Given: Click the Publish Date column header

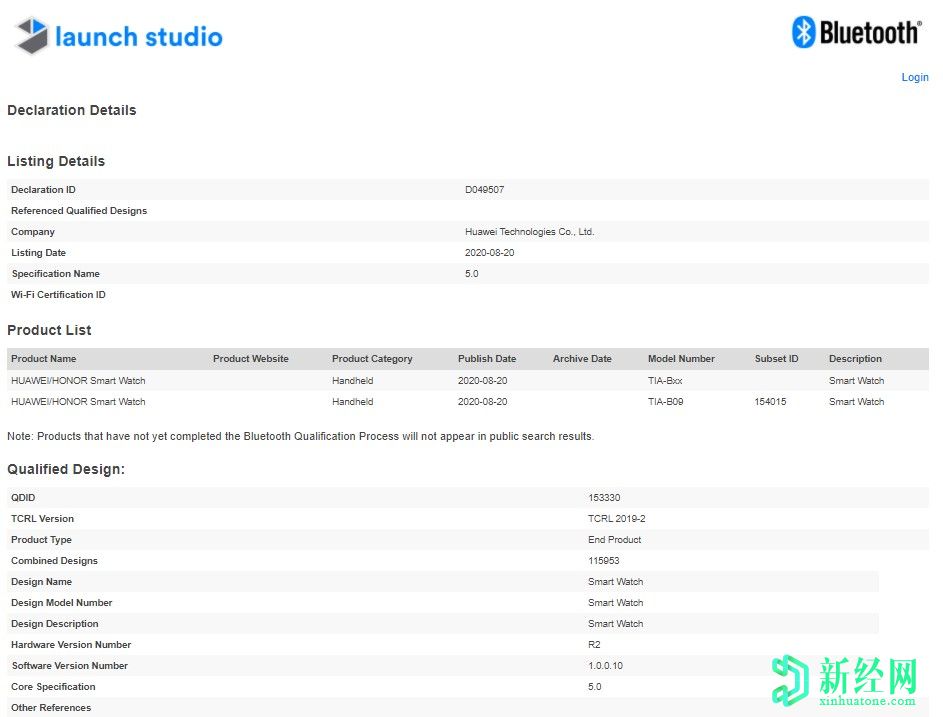Looking at the screenshot, I should pyautogui.click(x=487, y=359).
